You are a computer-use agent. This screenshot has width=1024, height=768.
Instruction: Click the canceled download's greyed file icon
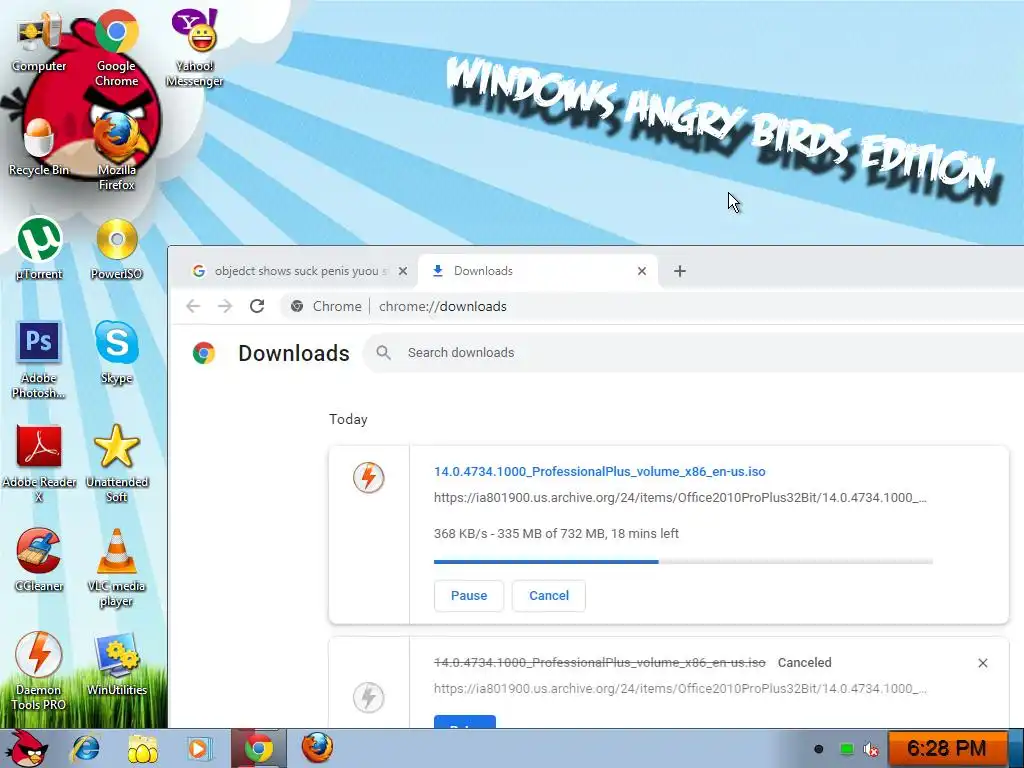click(368, 697)
